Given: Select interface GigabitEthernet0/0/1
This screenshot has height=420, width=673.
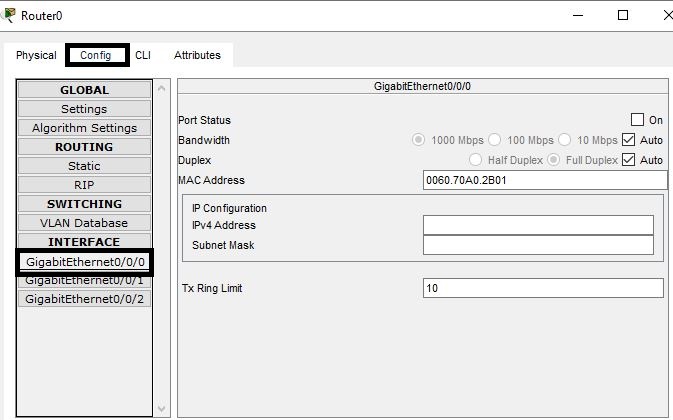Looking at the screenshot, I should click(x=84, y=281).
